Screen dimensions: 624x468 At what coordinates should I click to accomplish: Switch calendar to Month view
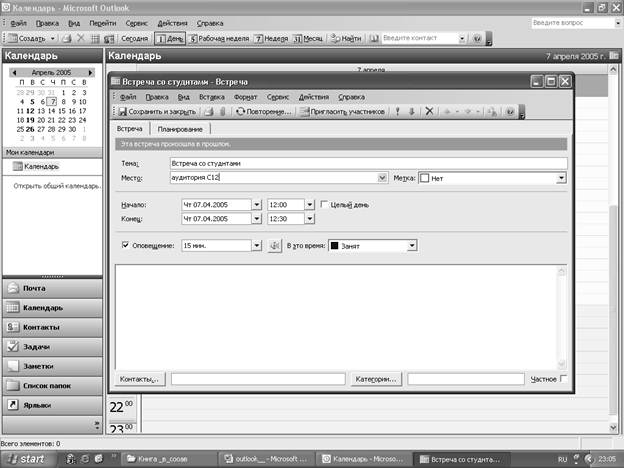[308, 38]
